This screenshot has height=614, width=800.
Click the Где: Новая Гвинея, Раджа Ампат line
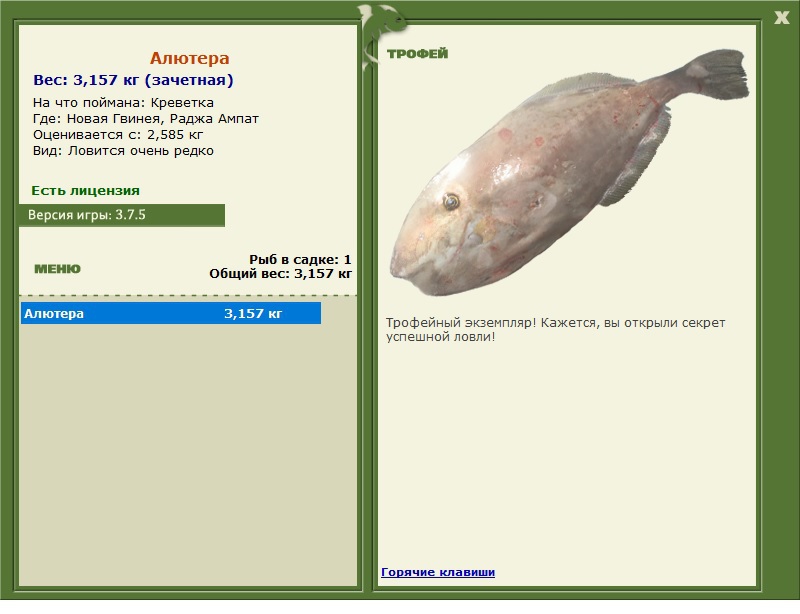point(146,119)
